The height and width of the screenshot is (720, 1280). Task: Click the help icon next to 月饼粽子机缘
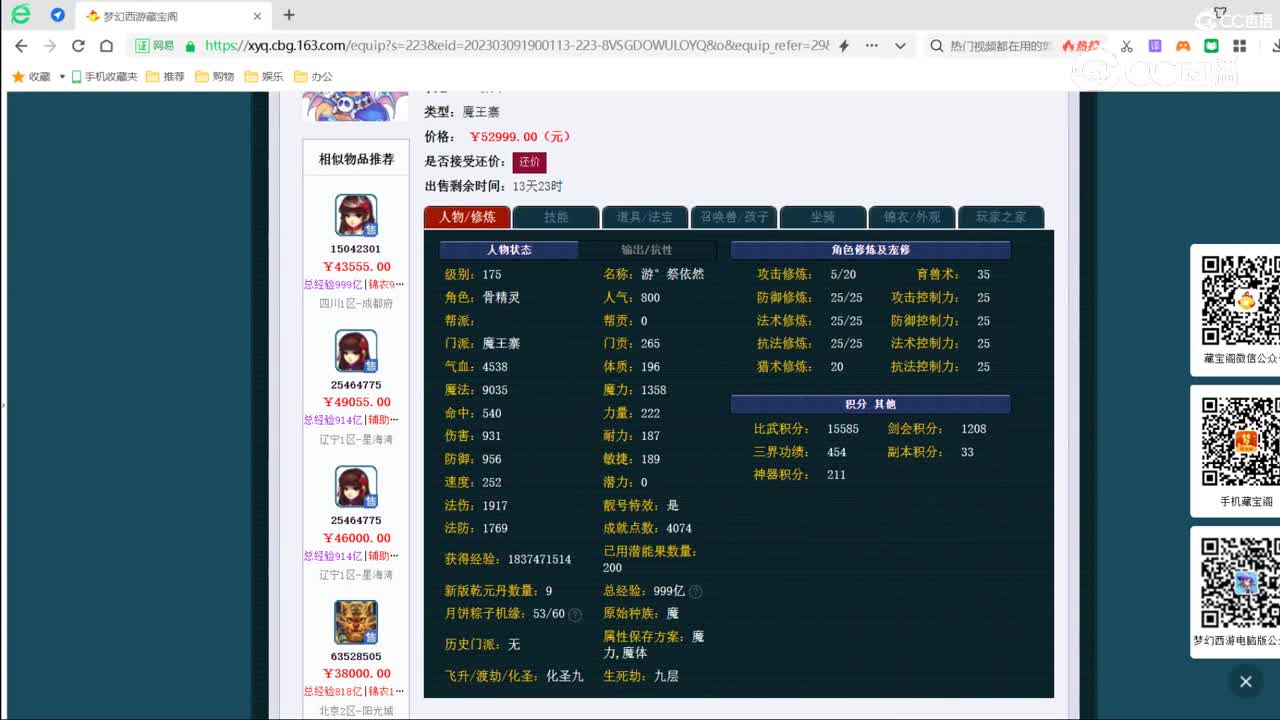click(x=575, y=615)
